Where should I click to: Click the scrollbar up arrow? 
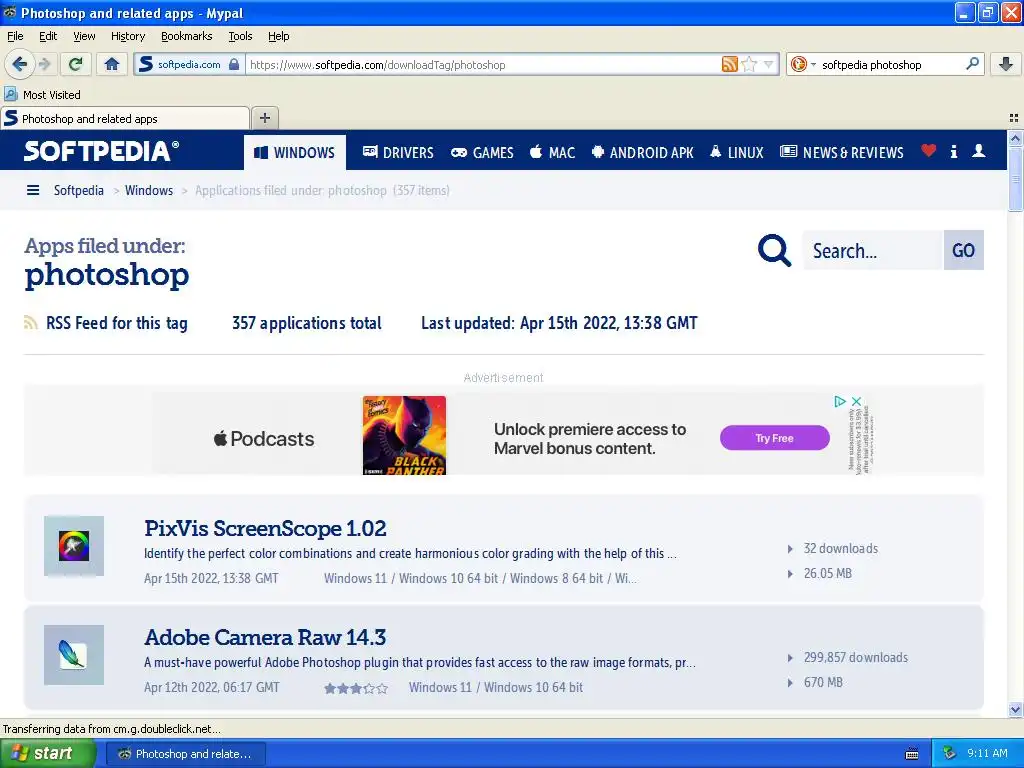click(x=1015, y=138)
